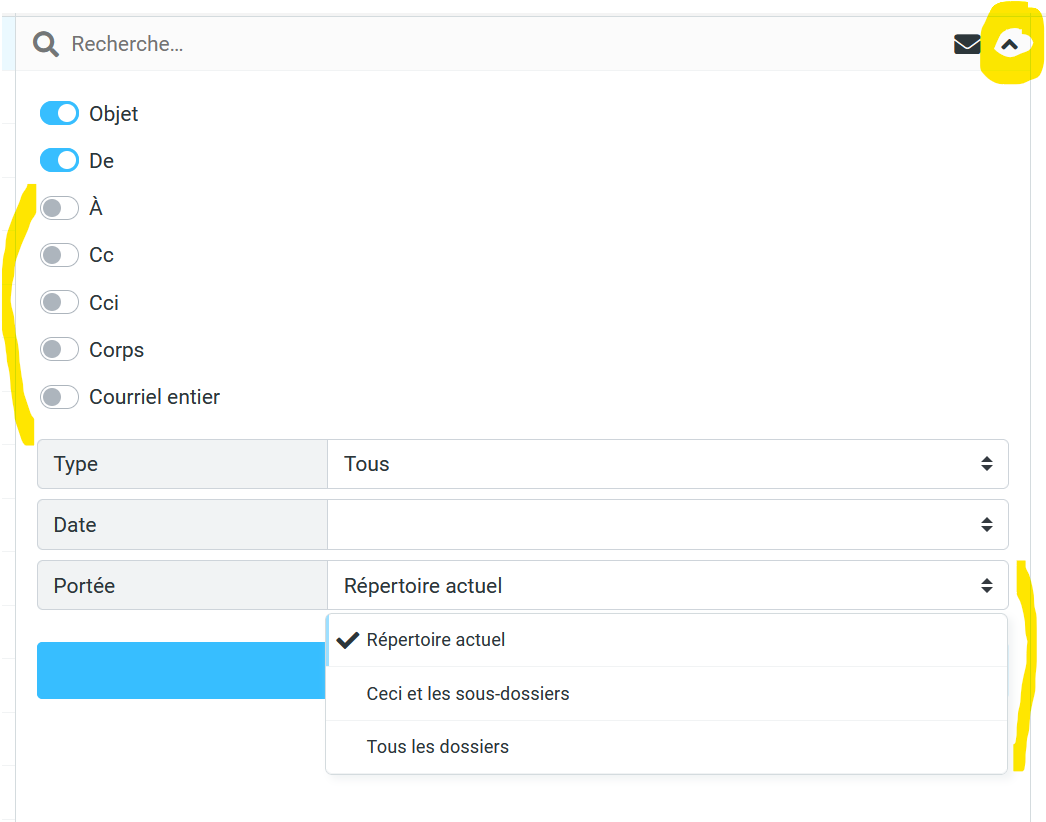
Task: Turn off the De toggle
Action: click(x=59, y=161)
